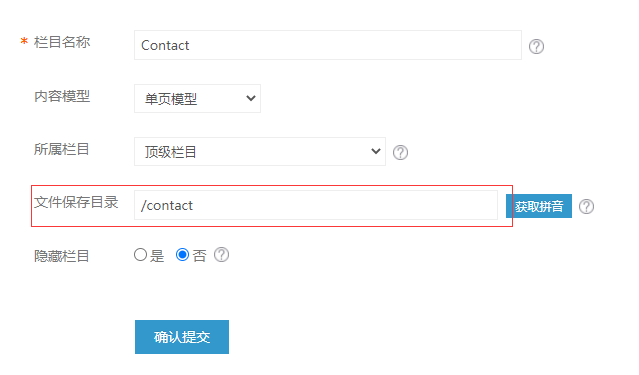Screen dimensions: 639x375
Task: Click the 隐藏栏目 label text
Action: [62, 256]
